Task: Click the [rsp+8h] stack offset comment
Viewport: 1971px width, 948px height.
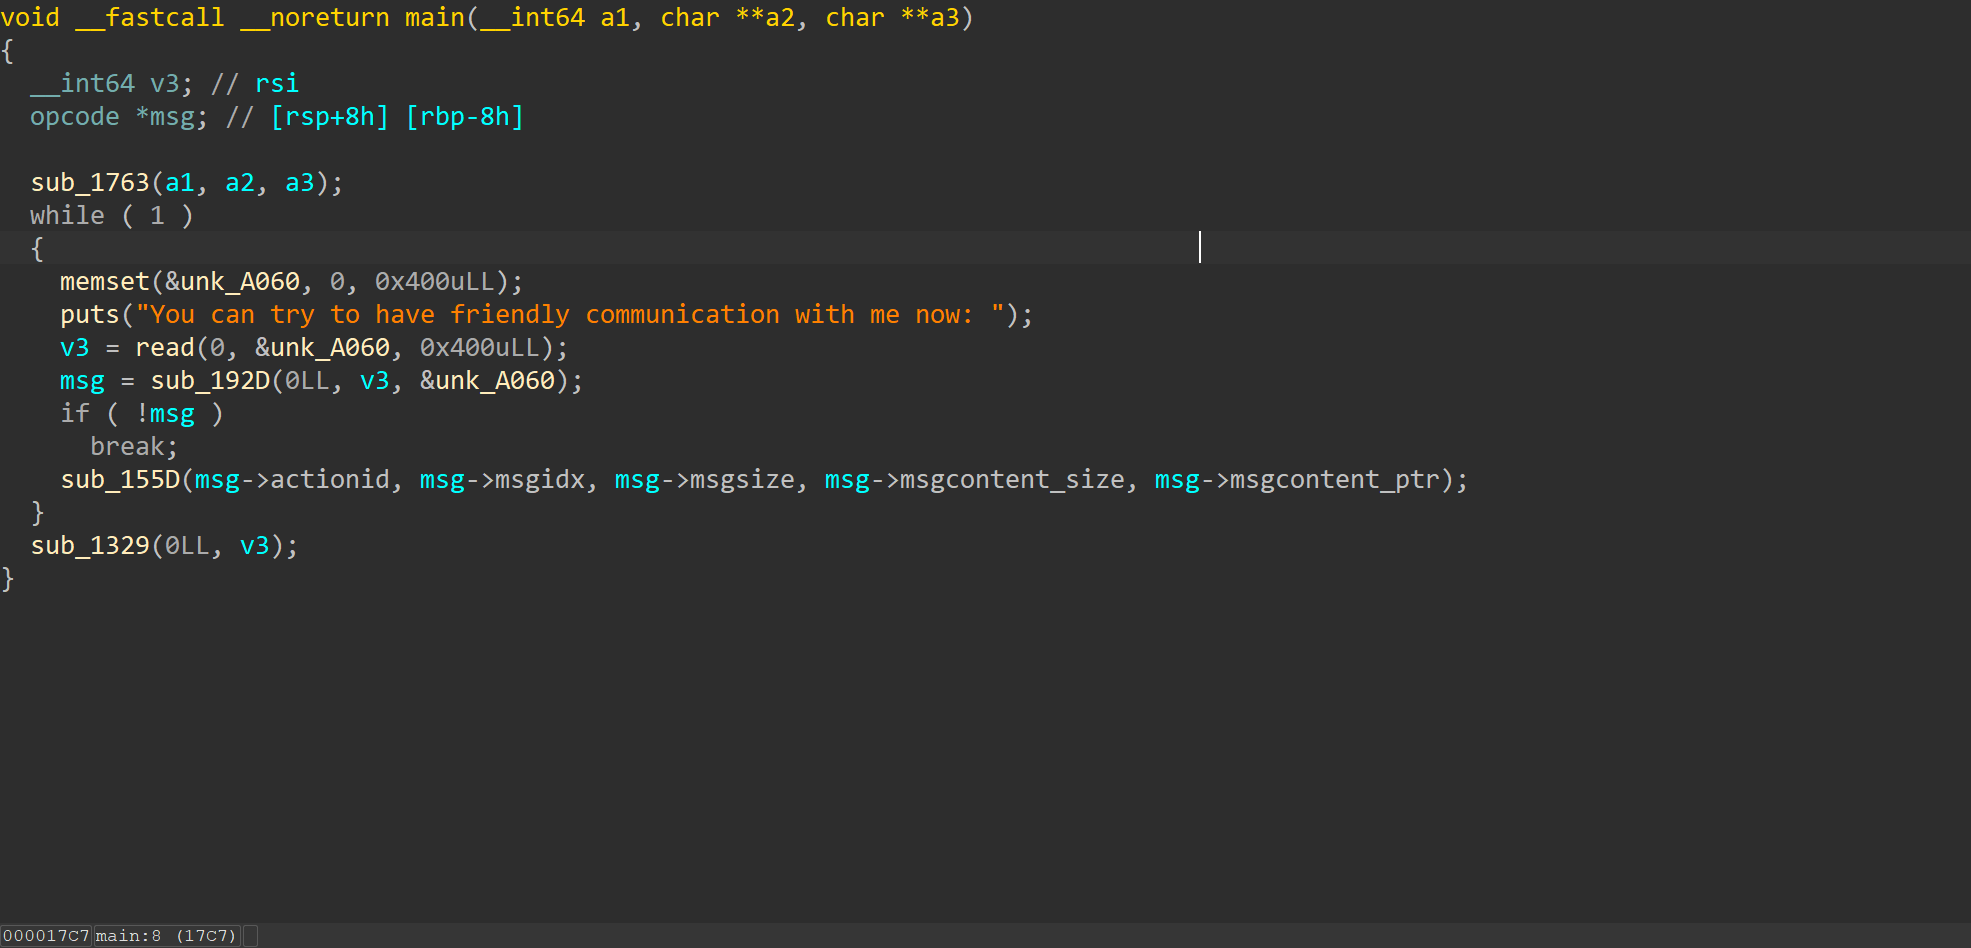Action: click(330, 117)
